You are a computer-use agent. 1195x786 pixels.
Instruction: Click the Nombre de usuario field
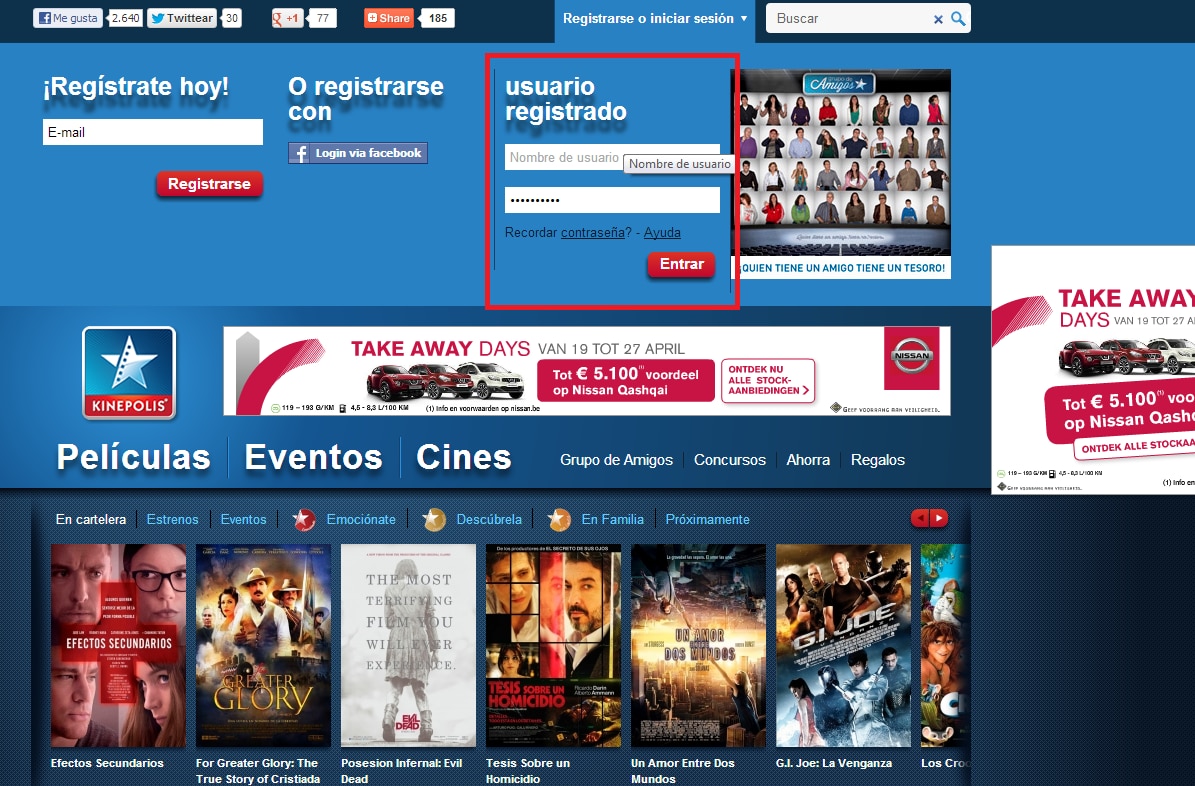(563, 158)
